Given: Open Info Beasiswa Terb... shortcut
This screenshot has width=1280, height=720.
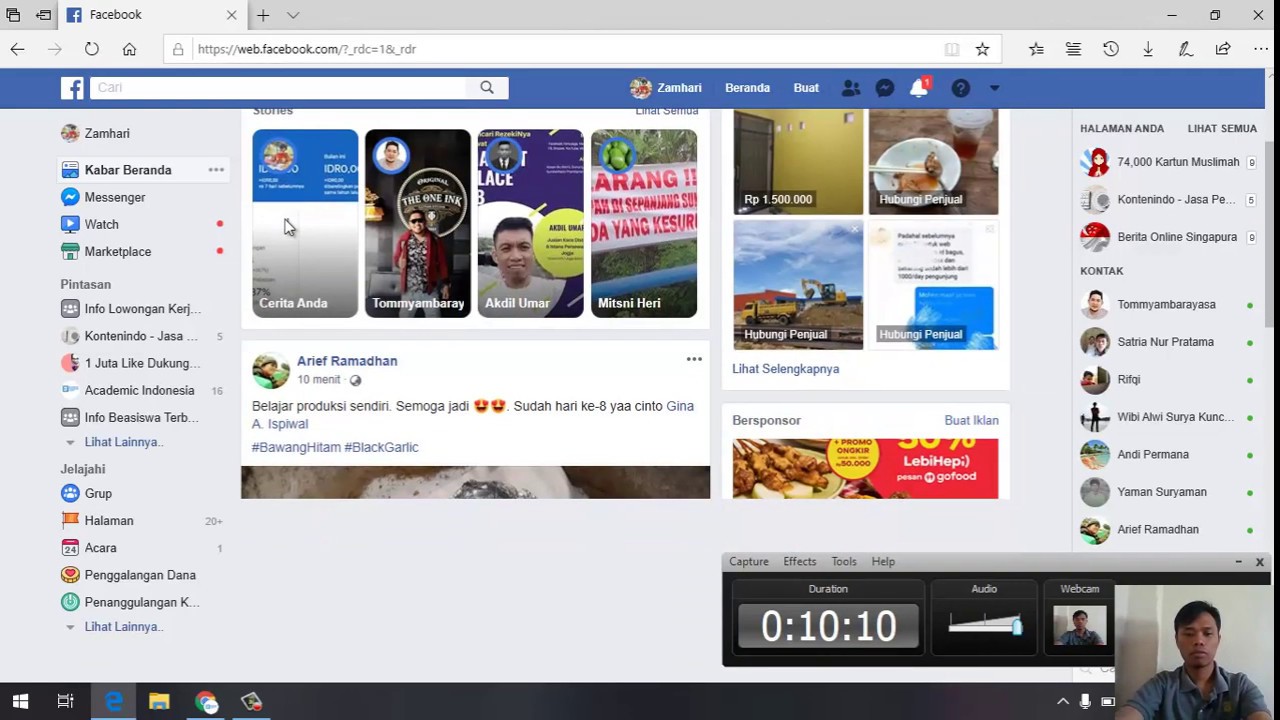Looking at the screenshot, I should click(x=141, y=417).
